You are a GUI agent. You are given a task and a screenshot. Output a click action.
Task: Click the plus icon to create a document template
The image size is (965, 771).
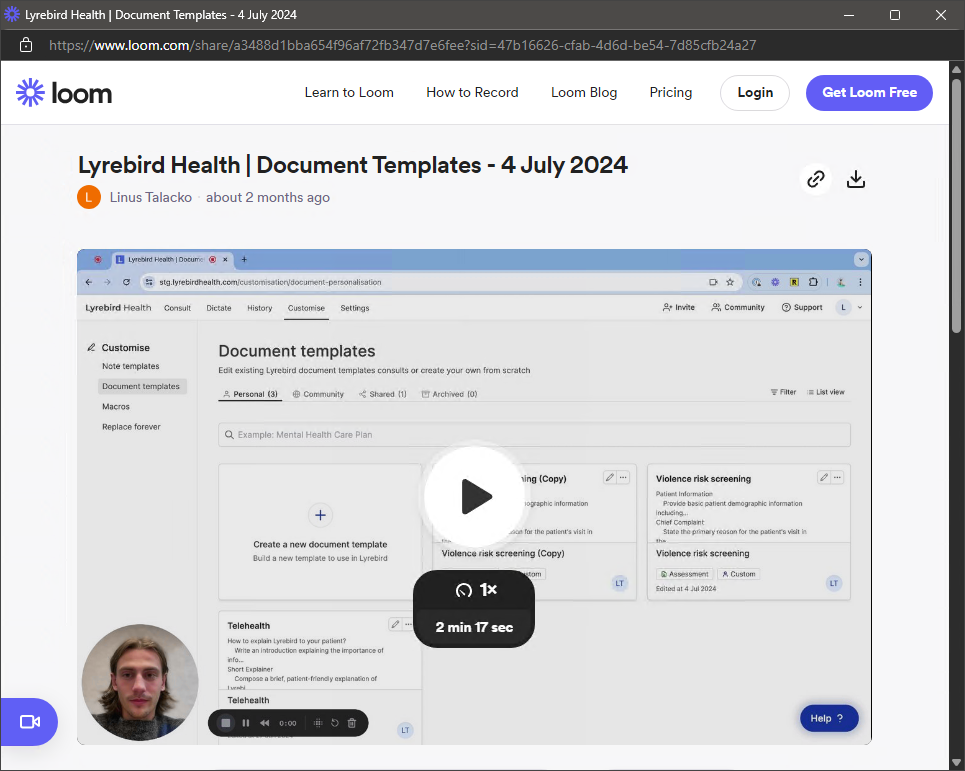(320, 515)
